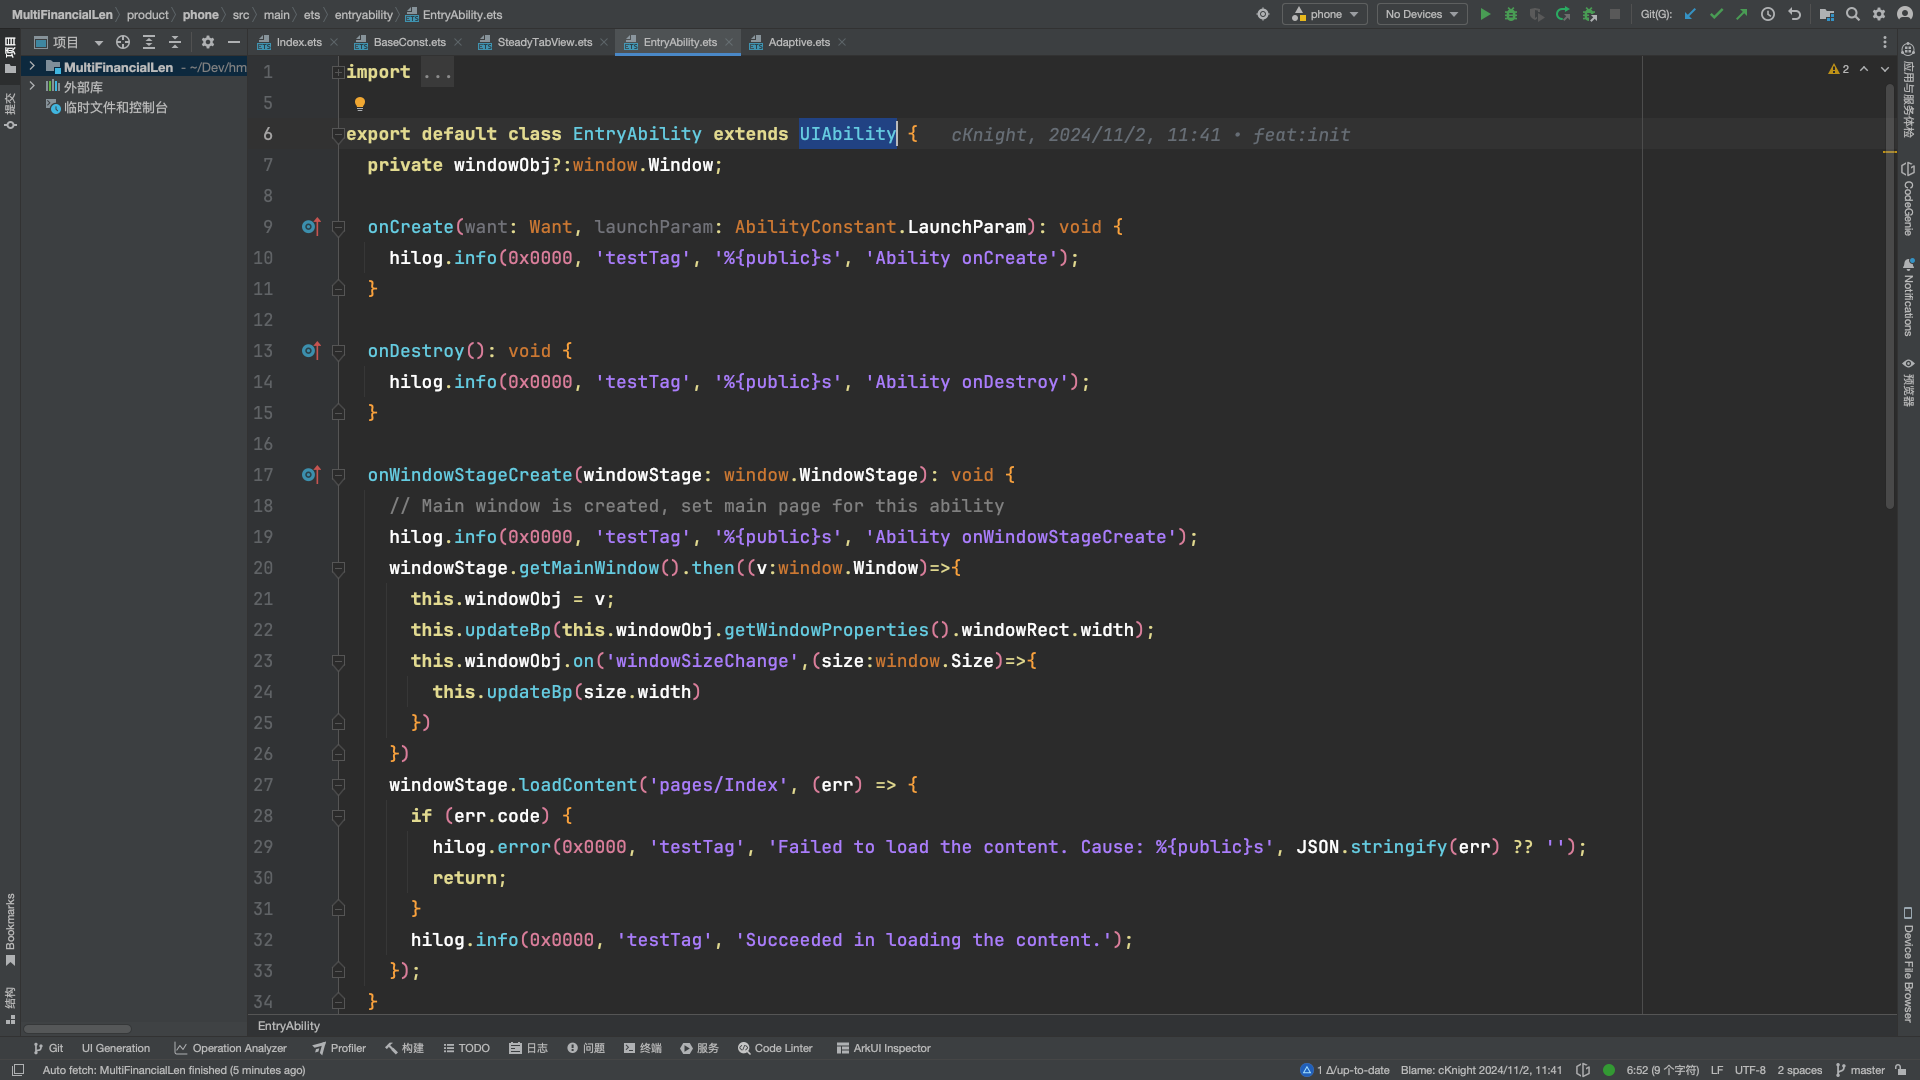1920x1080 pixels.
Task: Toggle the Notifications side panel
Action: pos(1908,297)
